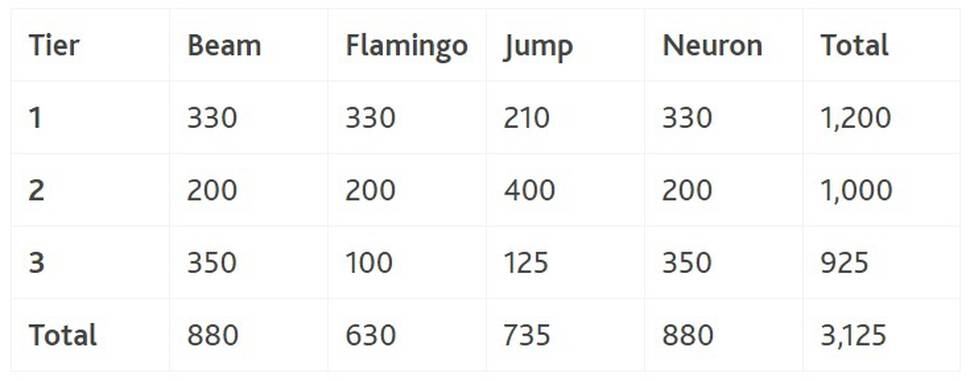This screenshot has width=970, height=381.
Task: Click the Beam column header
Action: point(224,45)
